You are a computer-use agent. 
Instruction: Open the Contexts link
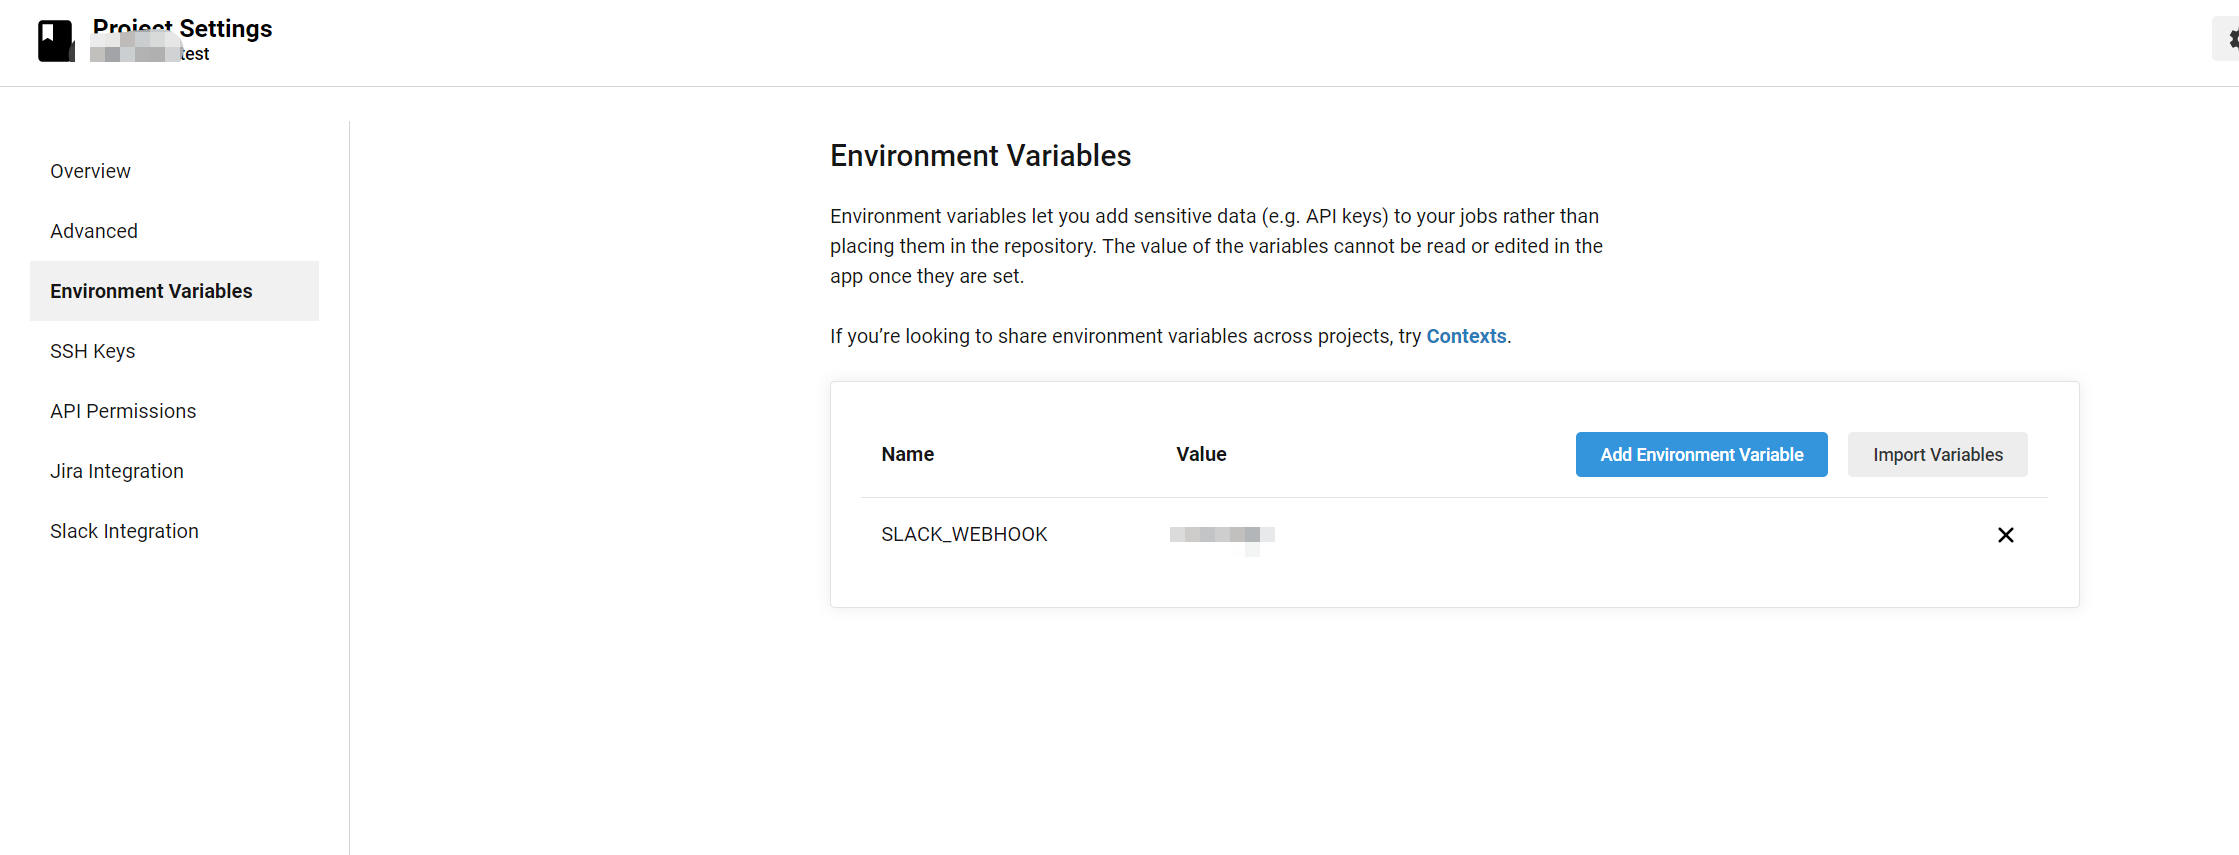pyautogui.click(x=1466, y=336)
